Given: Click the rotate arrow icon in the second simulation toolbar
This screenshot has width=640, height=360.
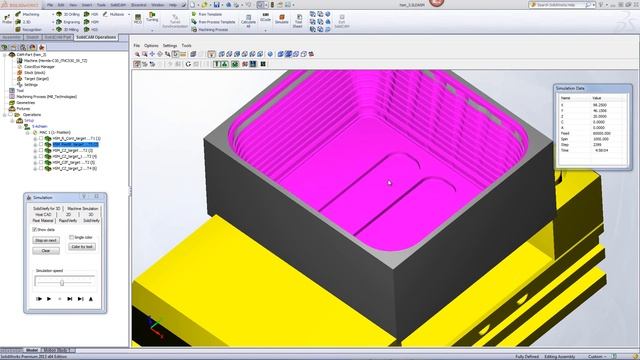Looking at the screenshot, I should click(x=188, y=64).
